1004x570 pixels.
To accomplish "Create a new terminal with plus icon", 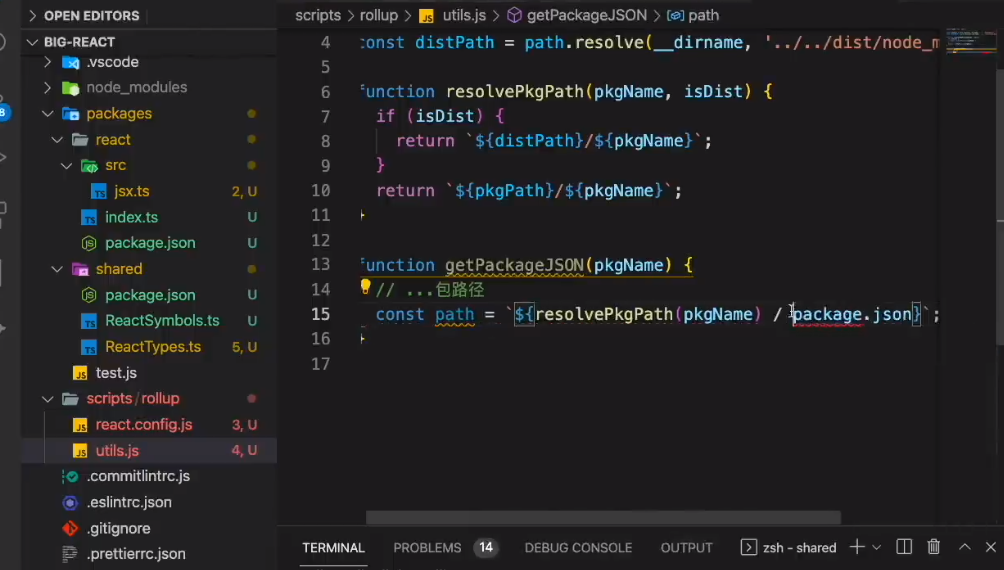I will pyautogui.click(x=857, y=547).
